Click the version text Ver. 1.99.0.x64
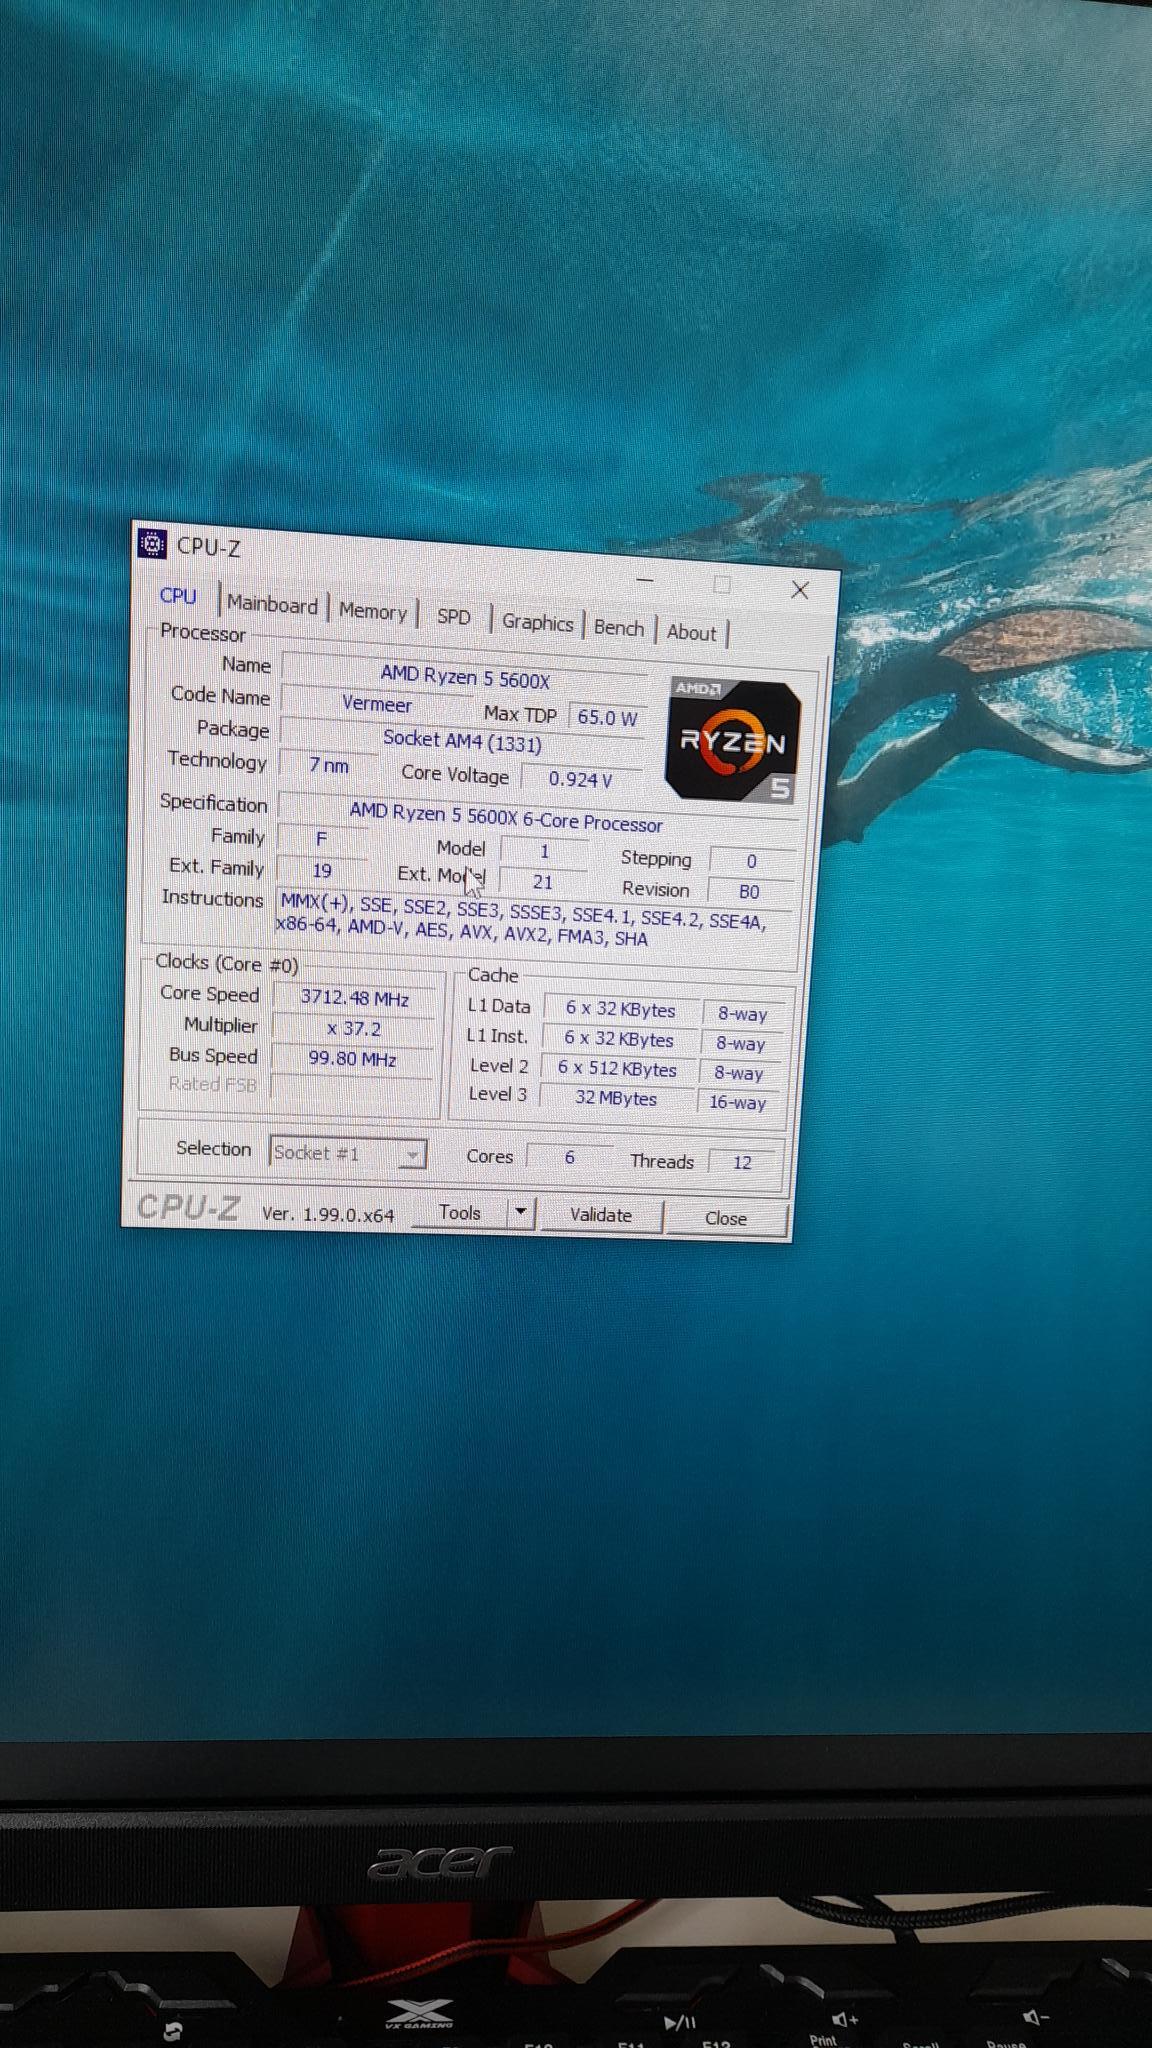This screenshot has height=2048, width=1152. pos(328,1215)
